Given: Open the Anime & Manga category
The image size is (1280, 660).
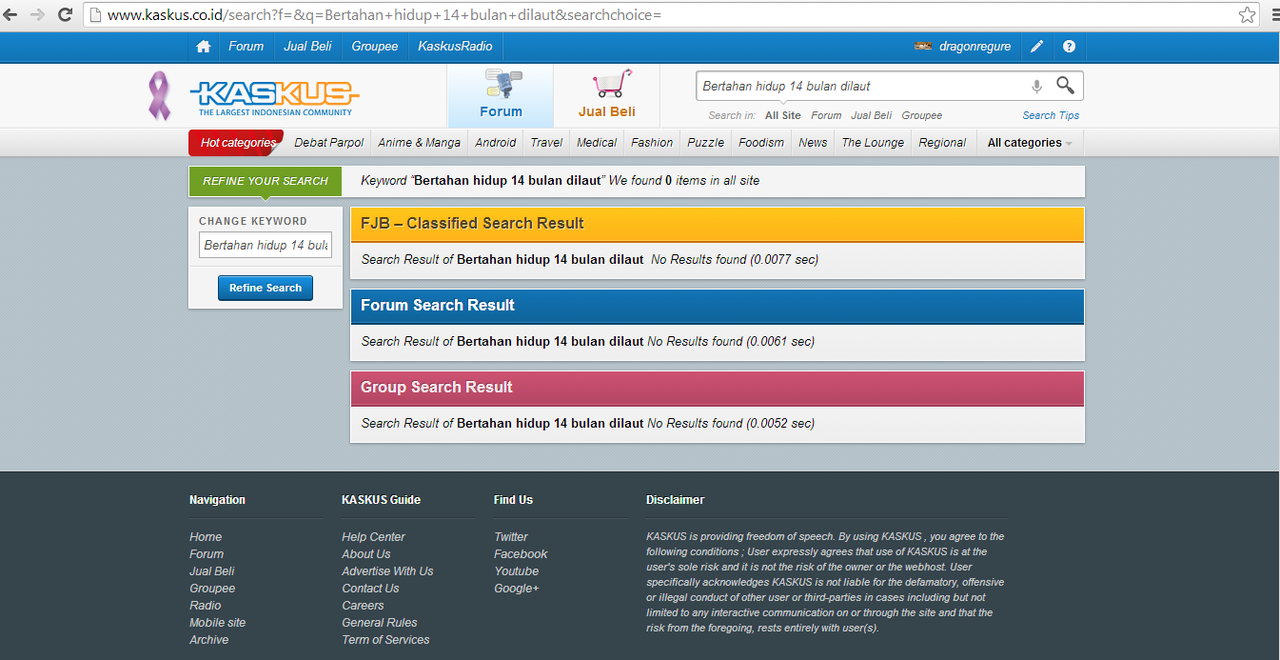Looking at the screenshot, I should 419,143.
